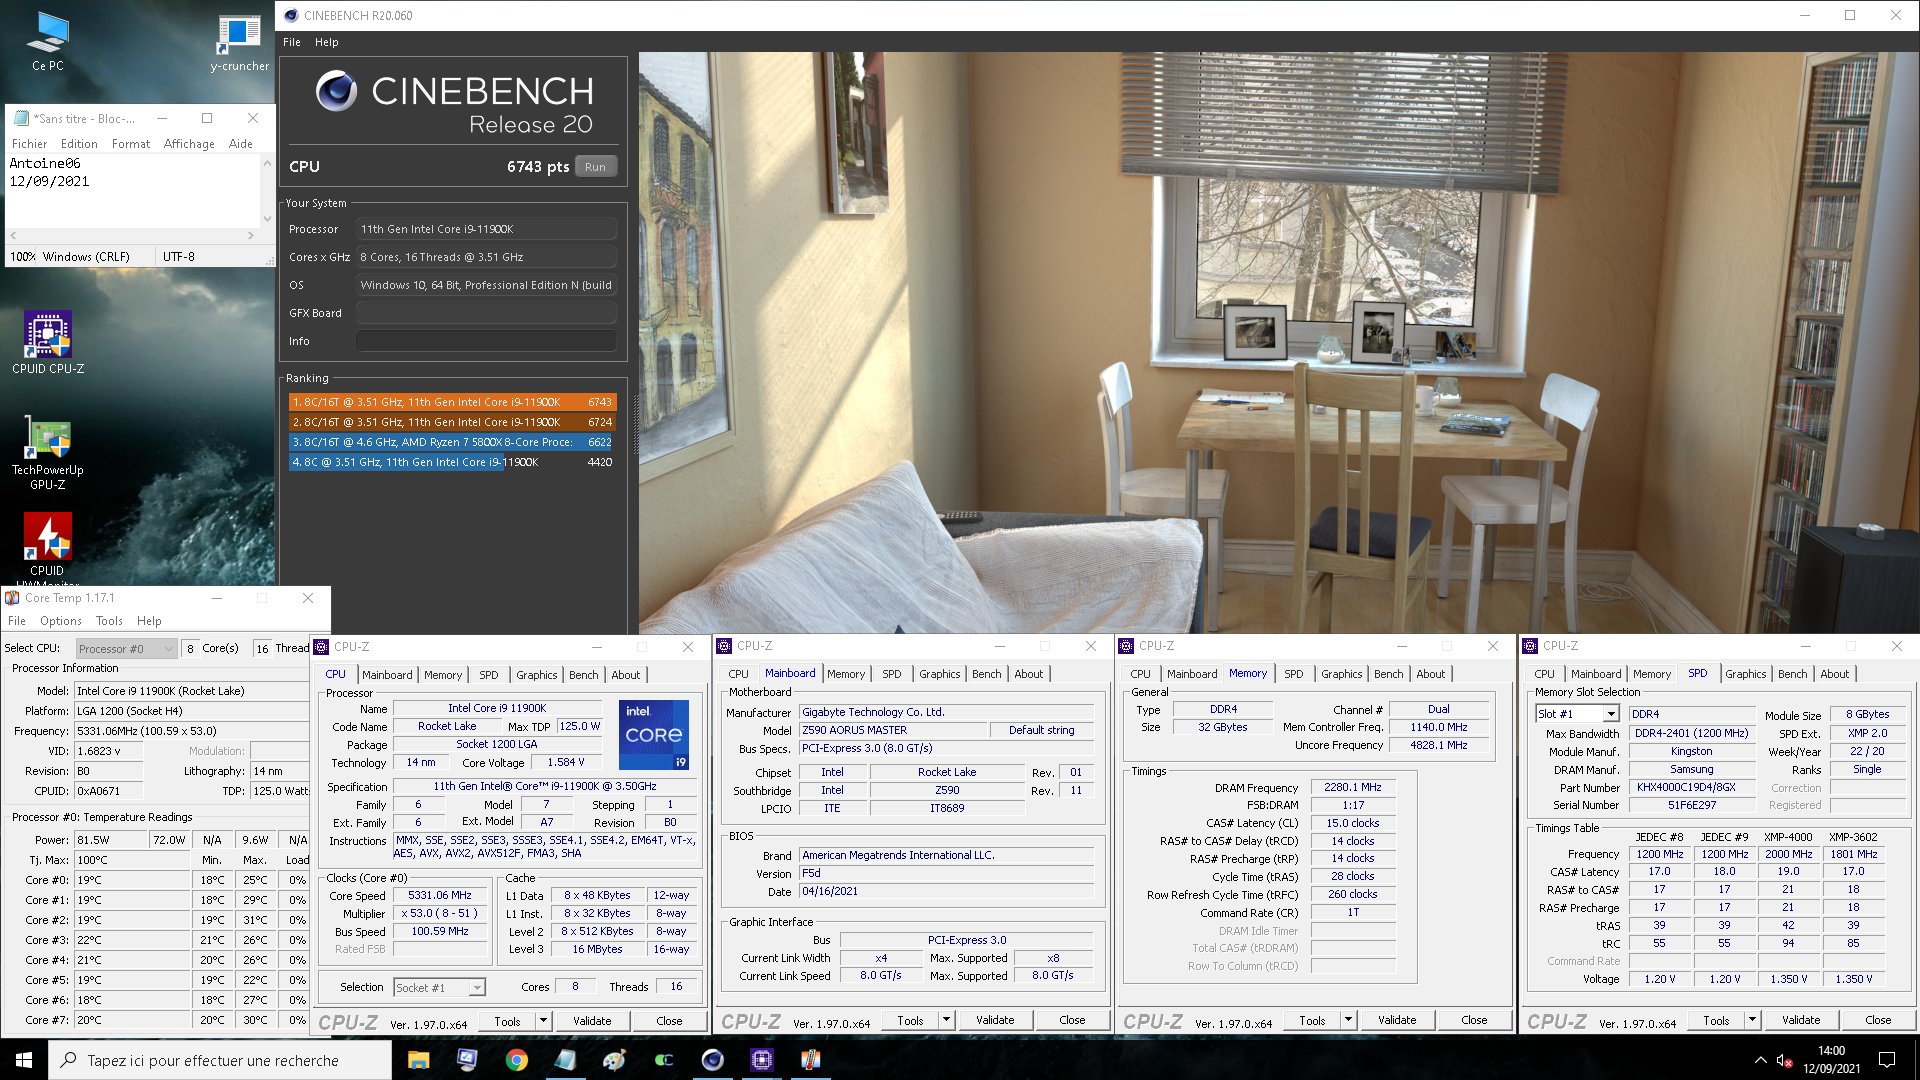Image resolution: width=1920 pixels, height=1080 pixels.
Task: Click the muted volume icon in system tray
Action: (1783, 1060)
